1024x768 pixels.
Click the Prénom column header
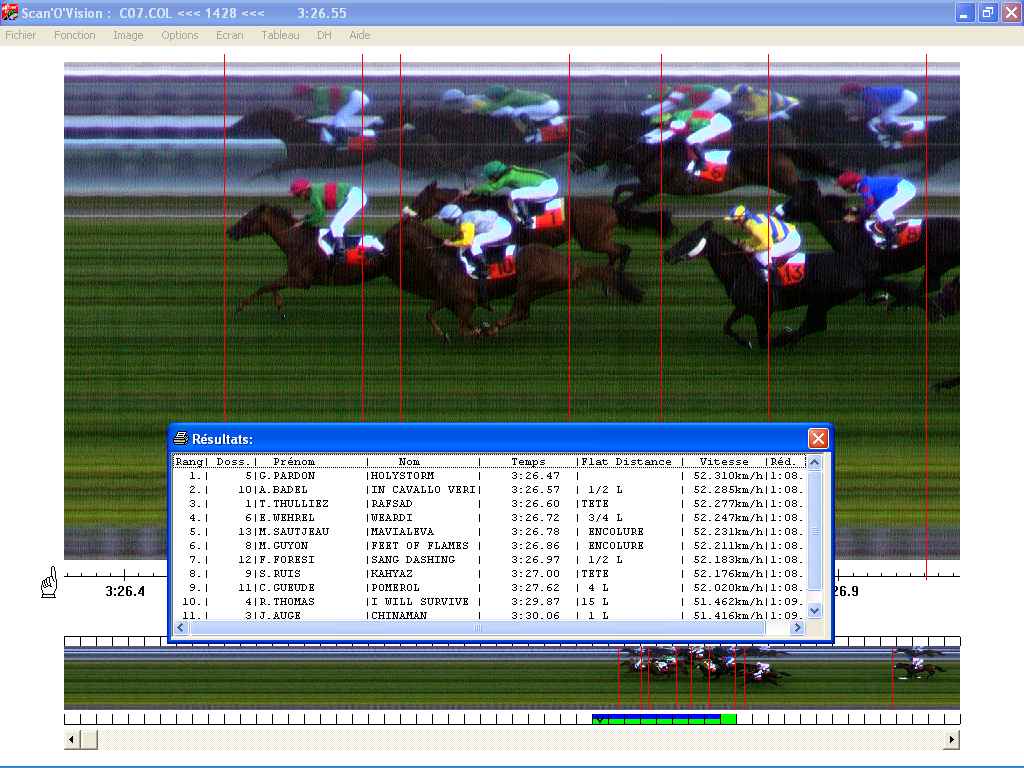point(294,462)
